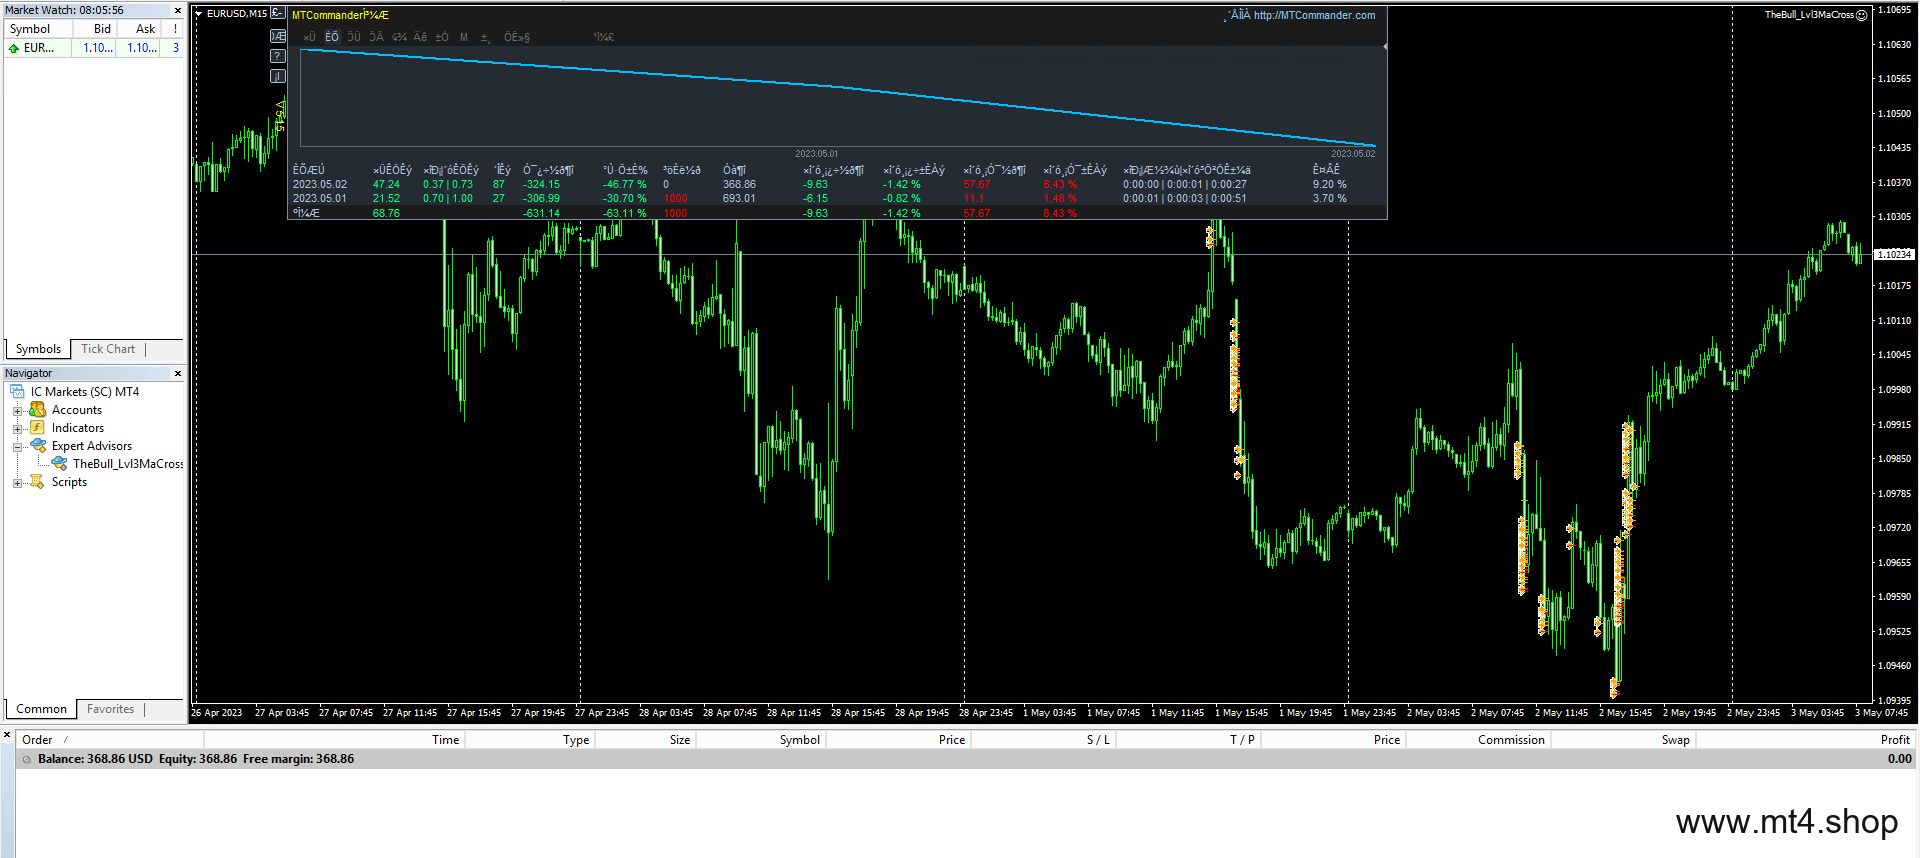1920x858 pixels.
Task: Click the EURUSD symbol arrow icon in Market Watch
Action: click(x=14, y=48)
